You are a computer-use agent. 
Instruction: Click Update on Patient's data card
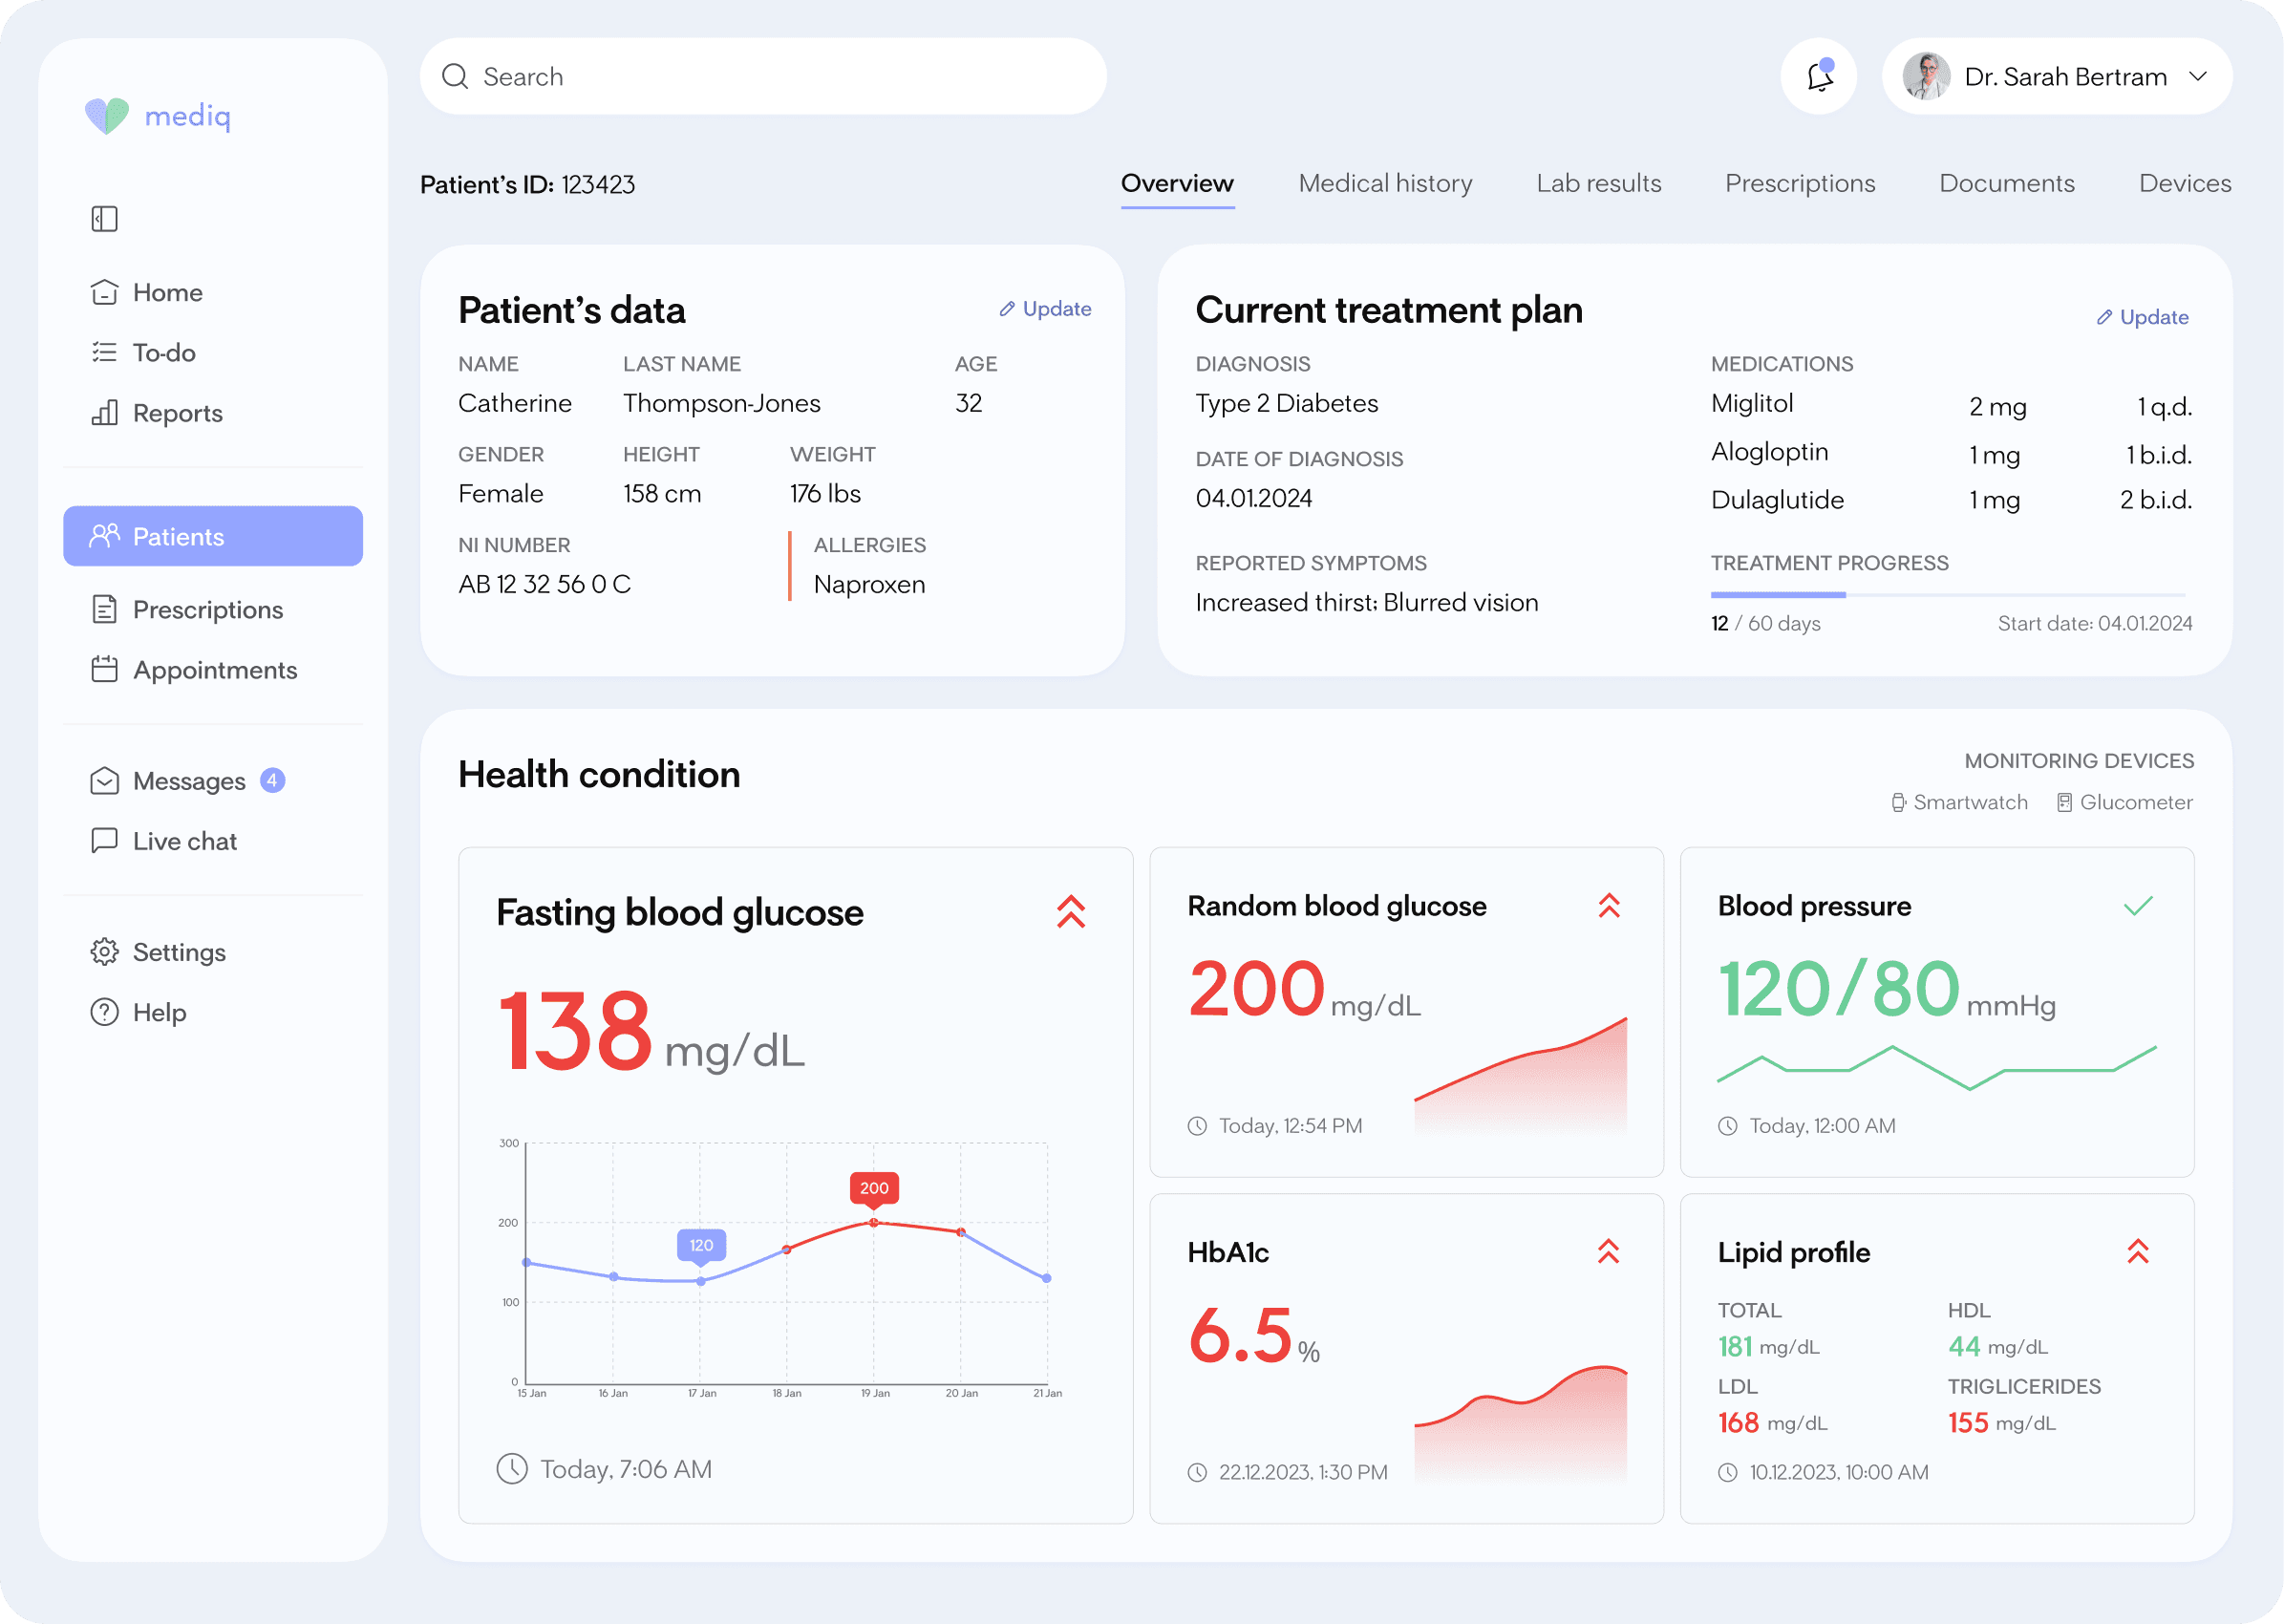click(x=1046, y=309)
